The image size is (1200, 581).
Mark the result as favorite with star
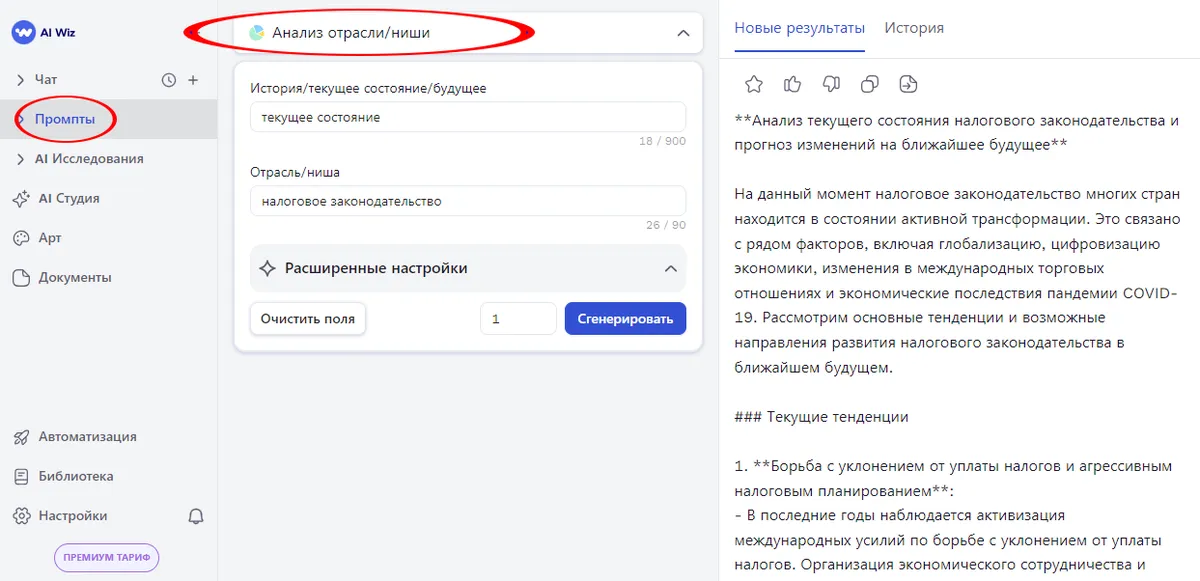753,84
